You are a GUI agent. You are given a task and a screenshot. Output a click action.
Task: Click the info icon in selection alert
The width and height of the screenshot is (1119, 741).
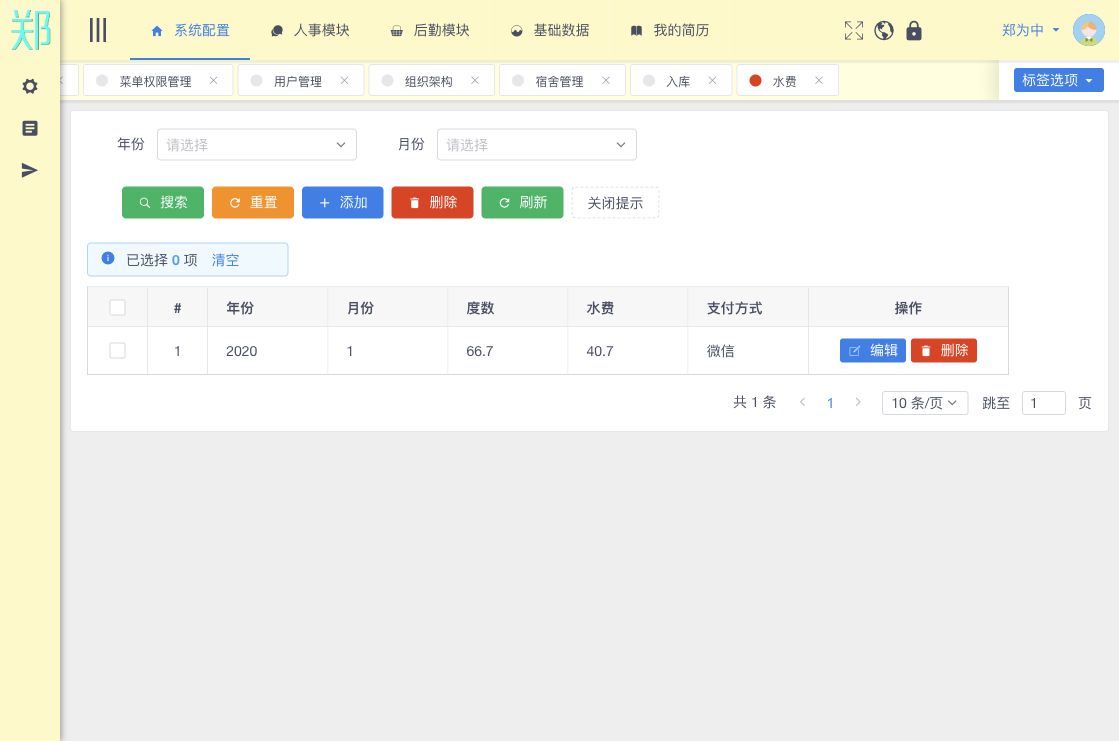[x=108, y=258]
